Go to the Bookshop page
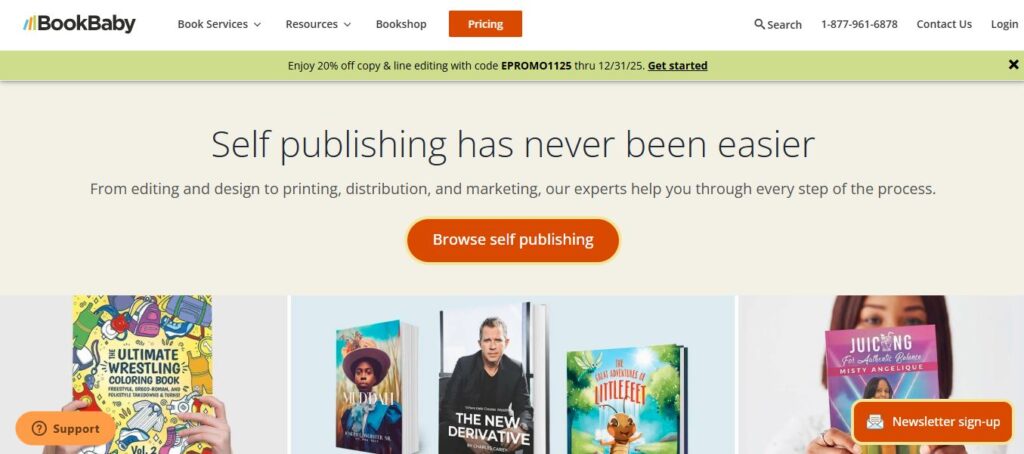1024x454 pixels. [401, 24]
